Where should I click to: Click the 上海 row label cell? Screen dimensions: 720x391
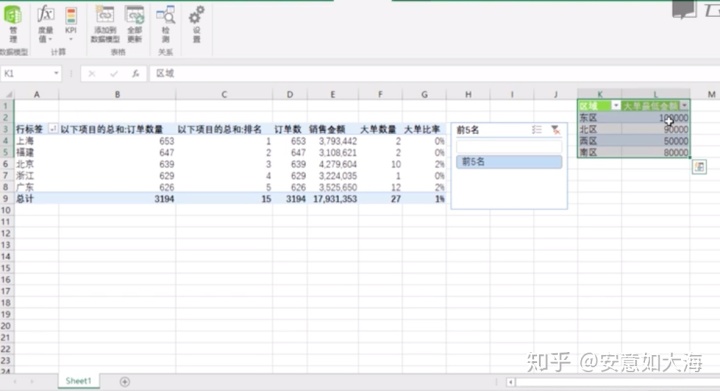37,141
